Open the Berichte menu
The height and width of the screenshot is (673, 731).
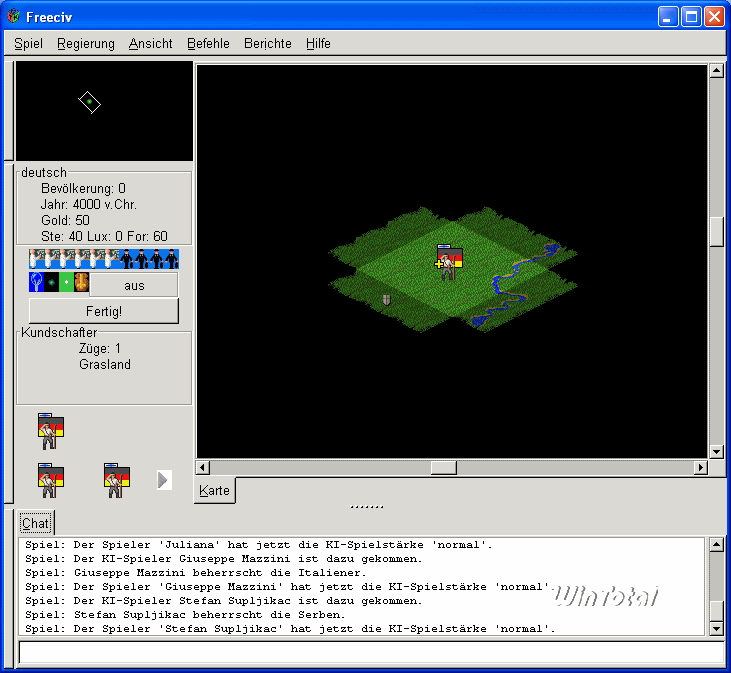pyautogui.click(x=268, y=43)
